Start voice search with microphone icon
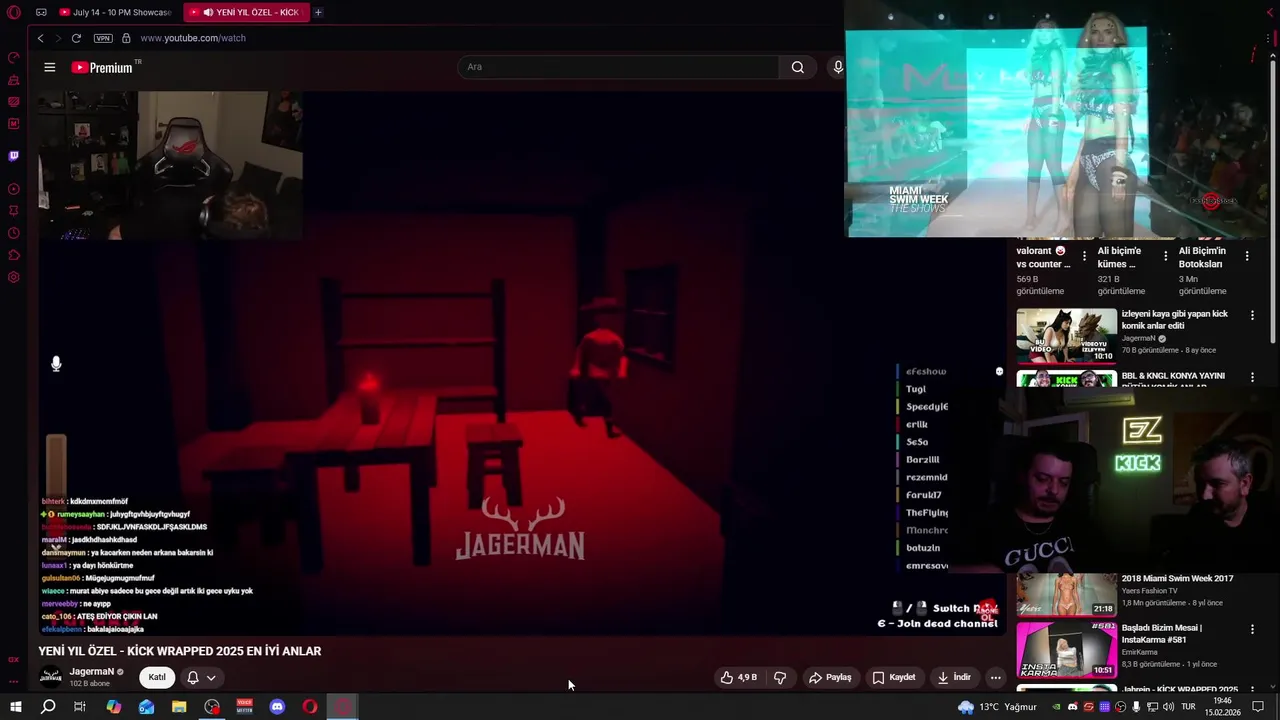The image size is (1280, 720). click(838, 67)
